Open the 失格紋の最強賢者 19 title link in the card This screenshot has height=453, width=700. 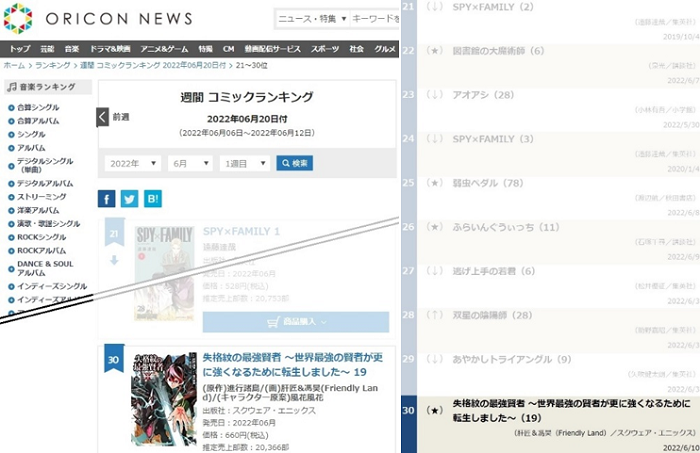[293, 365]
